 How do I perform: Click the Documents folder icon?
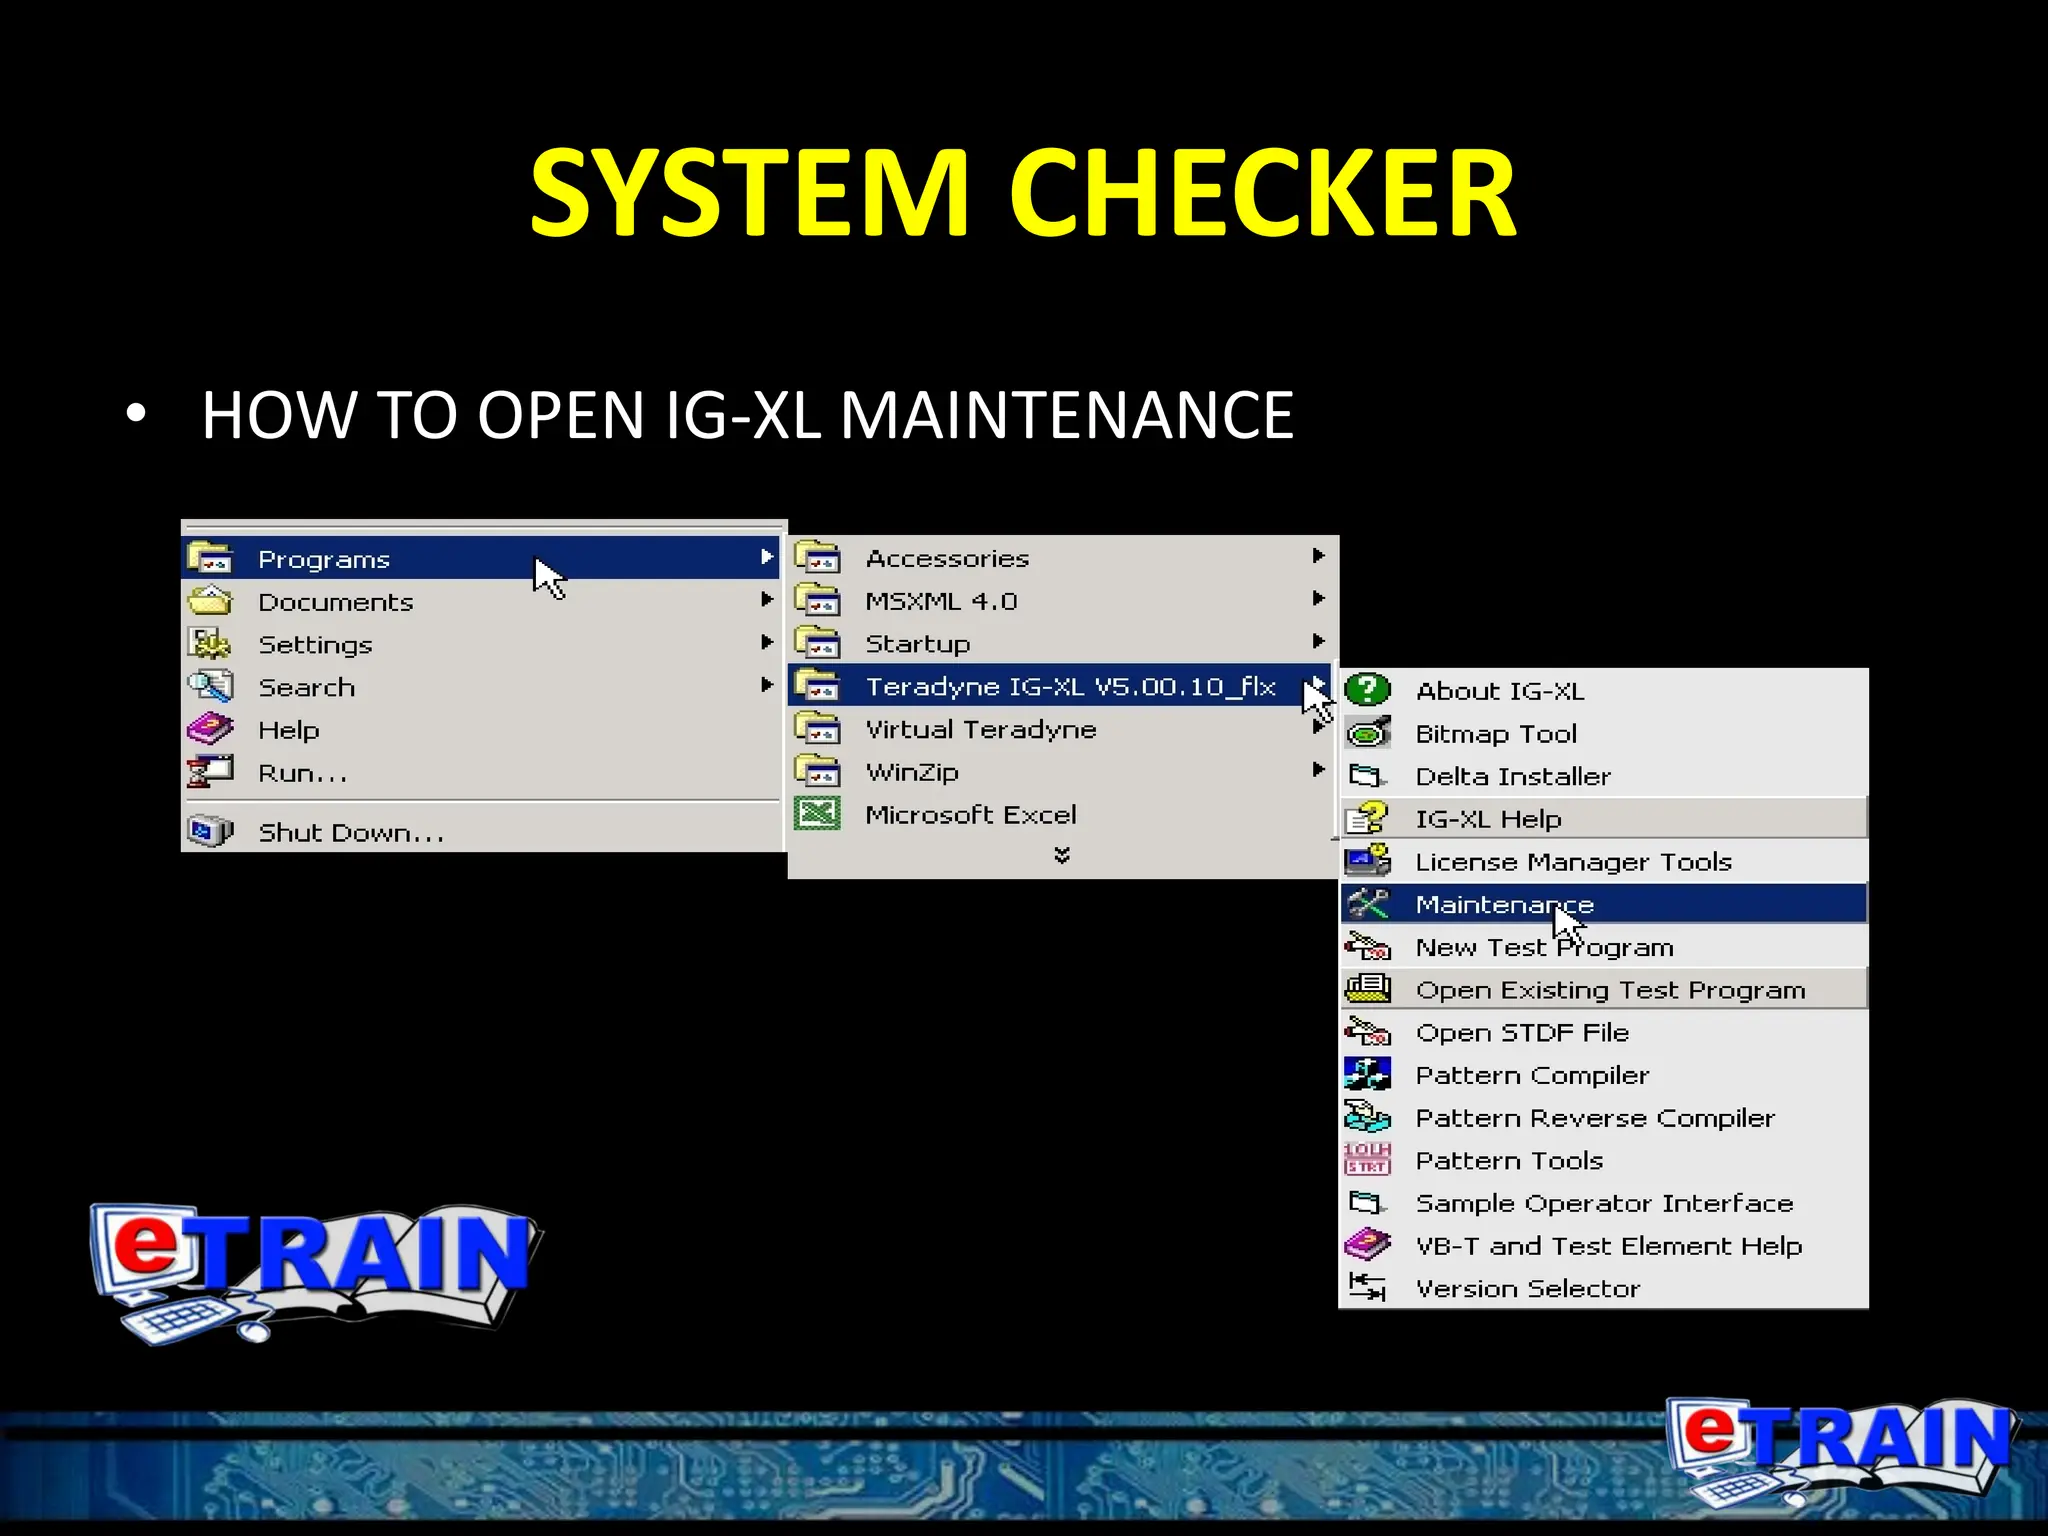210,601
